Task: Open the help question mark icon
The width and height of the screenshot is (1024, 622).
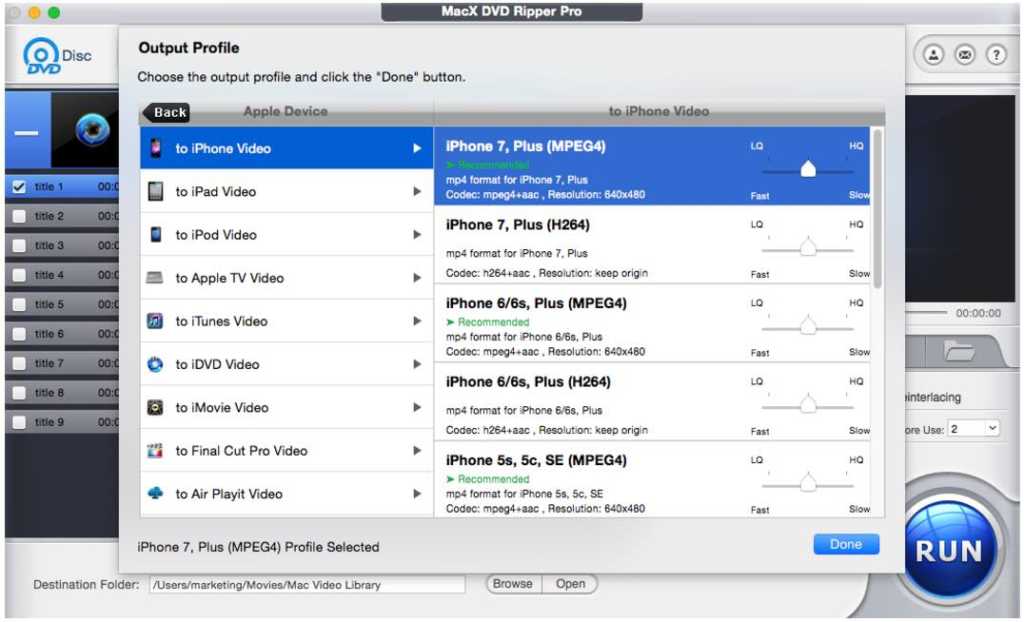Action: (x=996, y=55)
